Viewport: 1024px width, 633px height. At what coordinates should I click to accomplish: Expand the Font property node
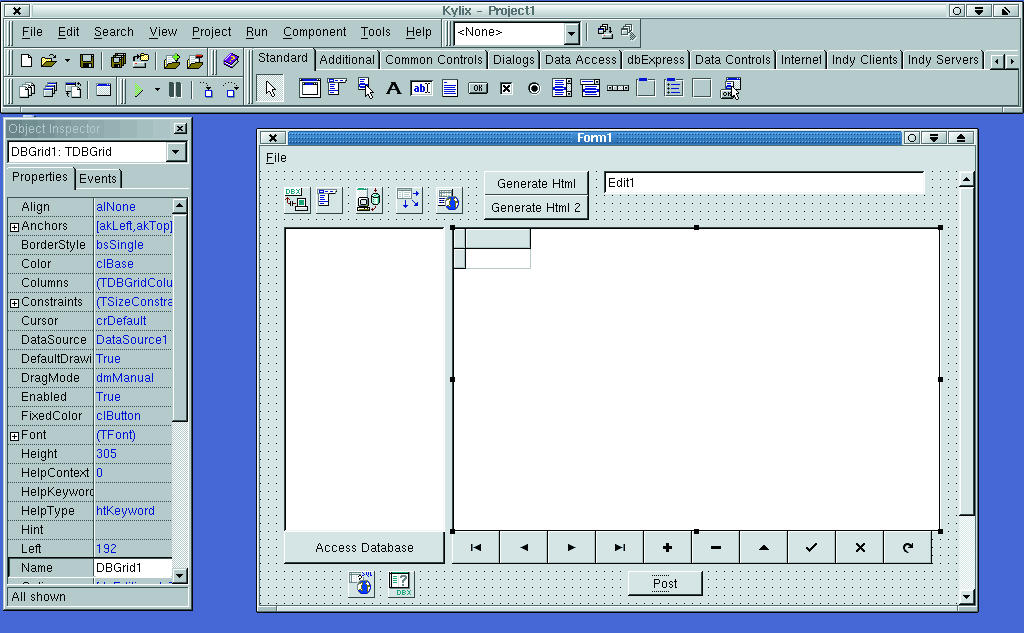point(14,436)
